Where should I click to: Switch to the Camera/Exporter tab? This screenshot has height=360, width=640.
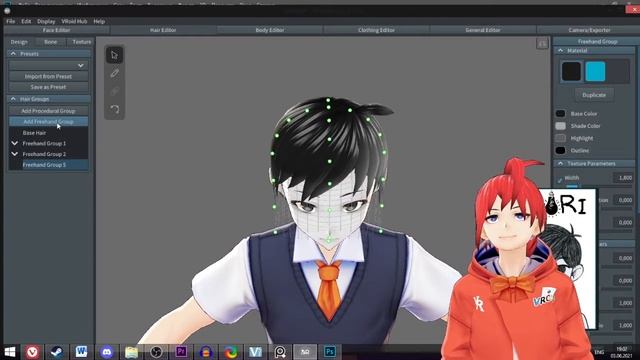tap(589, 30)
